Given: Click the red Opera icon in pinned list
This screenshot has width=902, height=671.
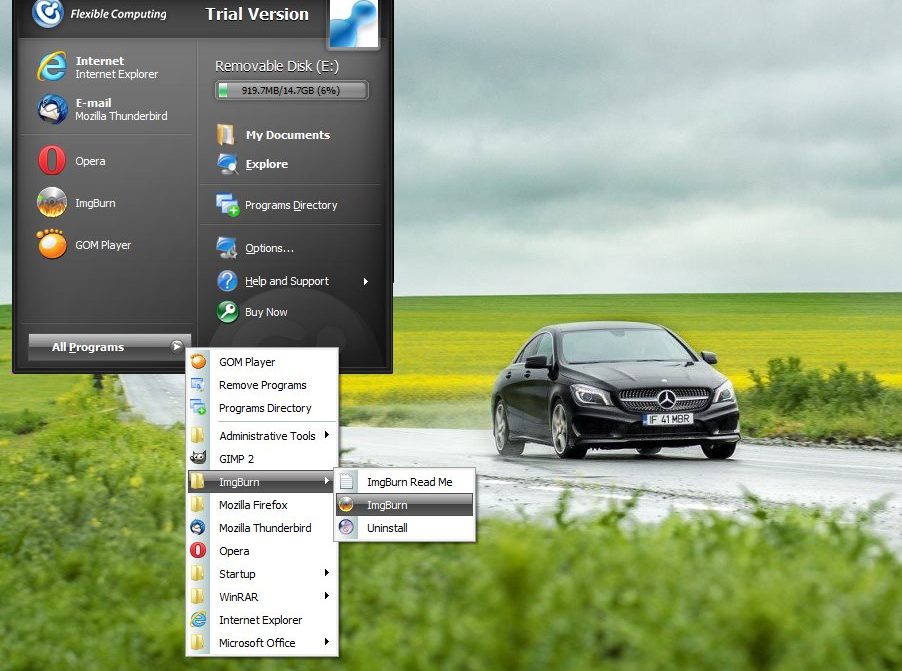Looking at the screenshot, I should (52, 161).
